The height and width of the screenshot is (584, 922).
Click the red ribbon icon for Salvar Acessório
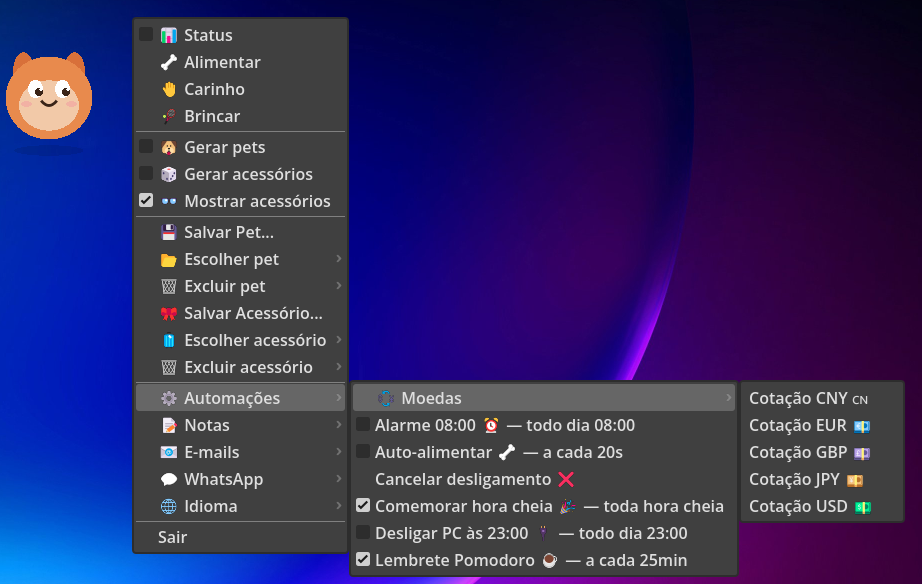tap(169, 313)
